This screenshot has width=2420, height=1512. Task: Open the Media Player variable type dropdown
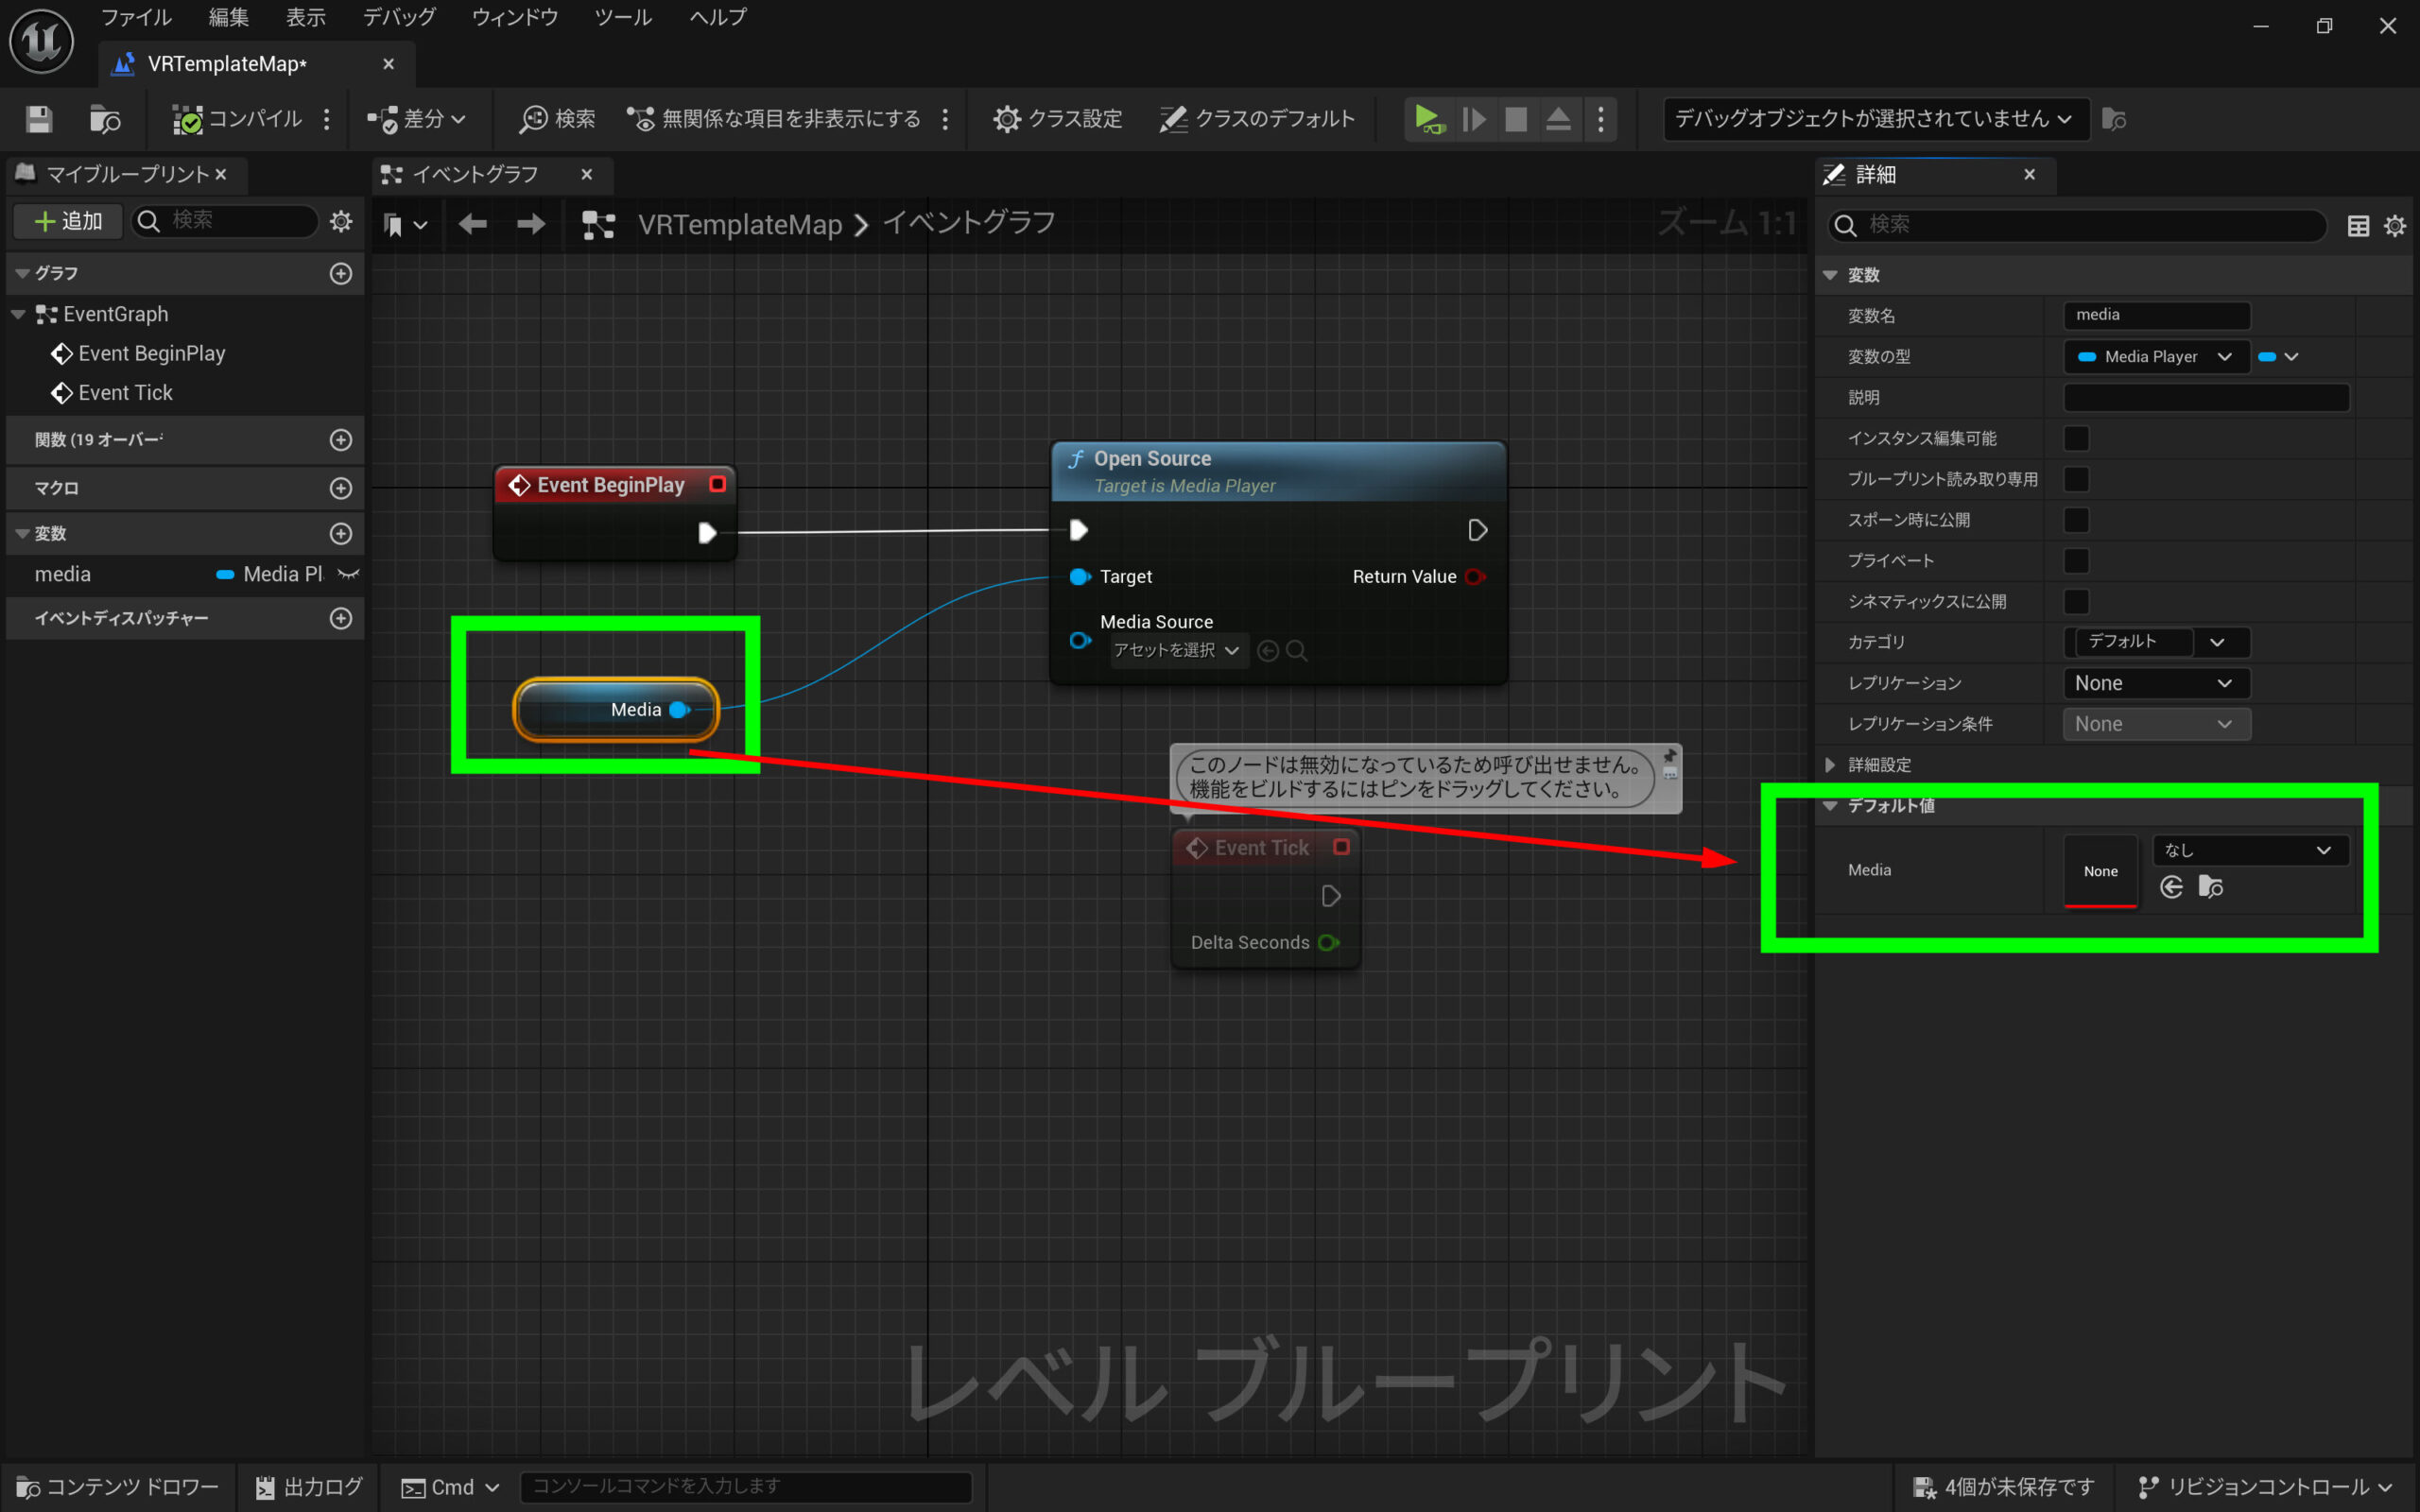point(2155,357)
